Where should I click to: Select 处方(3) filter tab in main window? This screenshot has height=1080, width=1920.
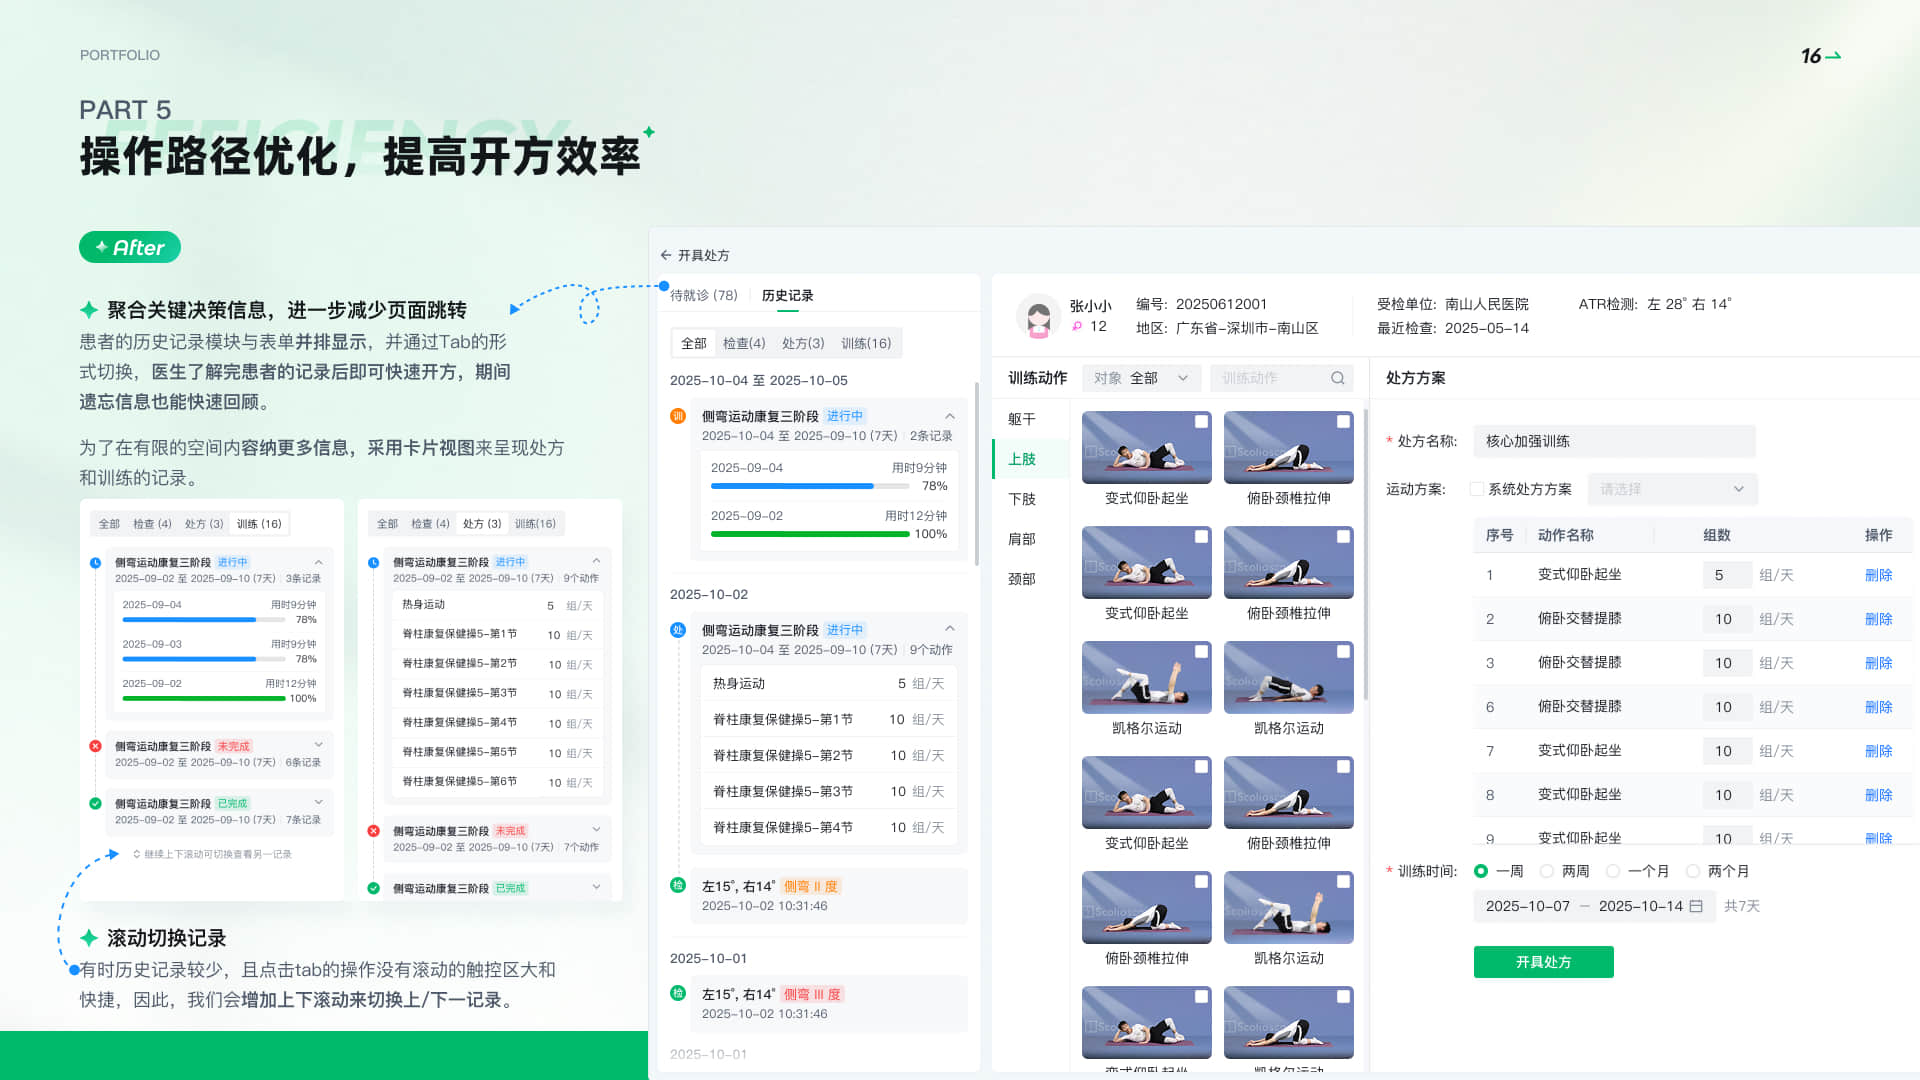pos(803,343)
